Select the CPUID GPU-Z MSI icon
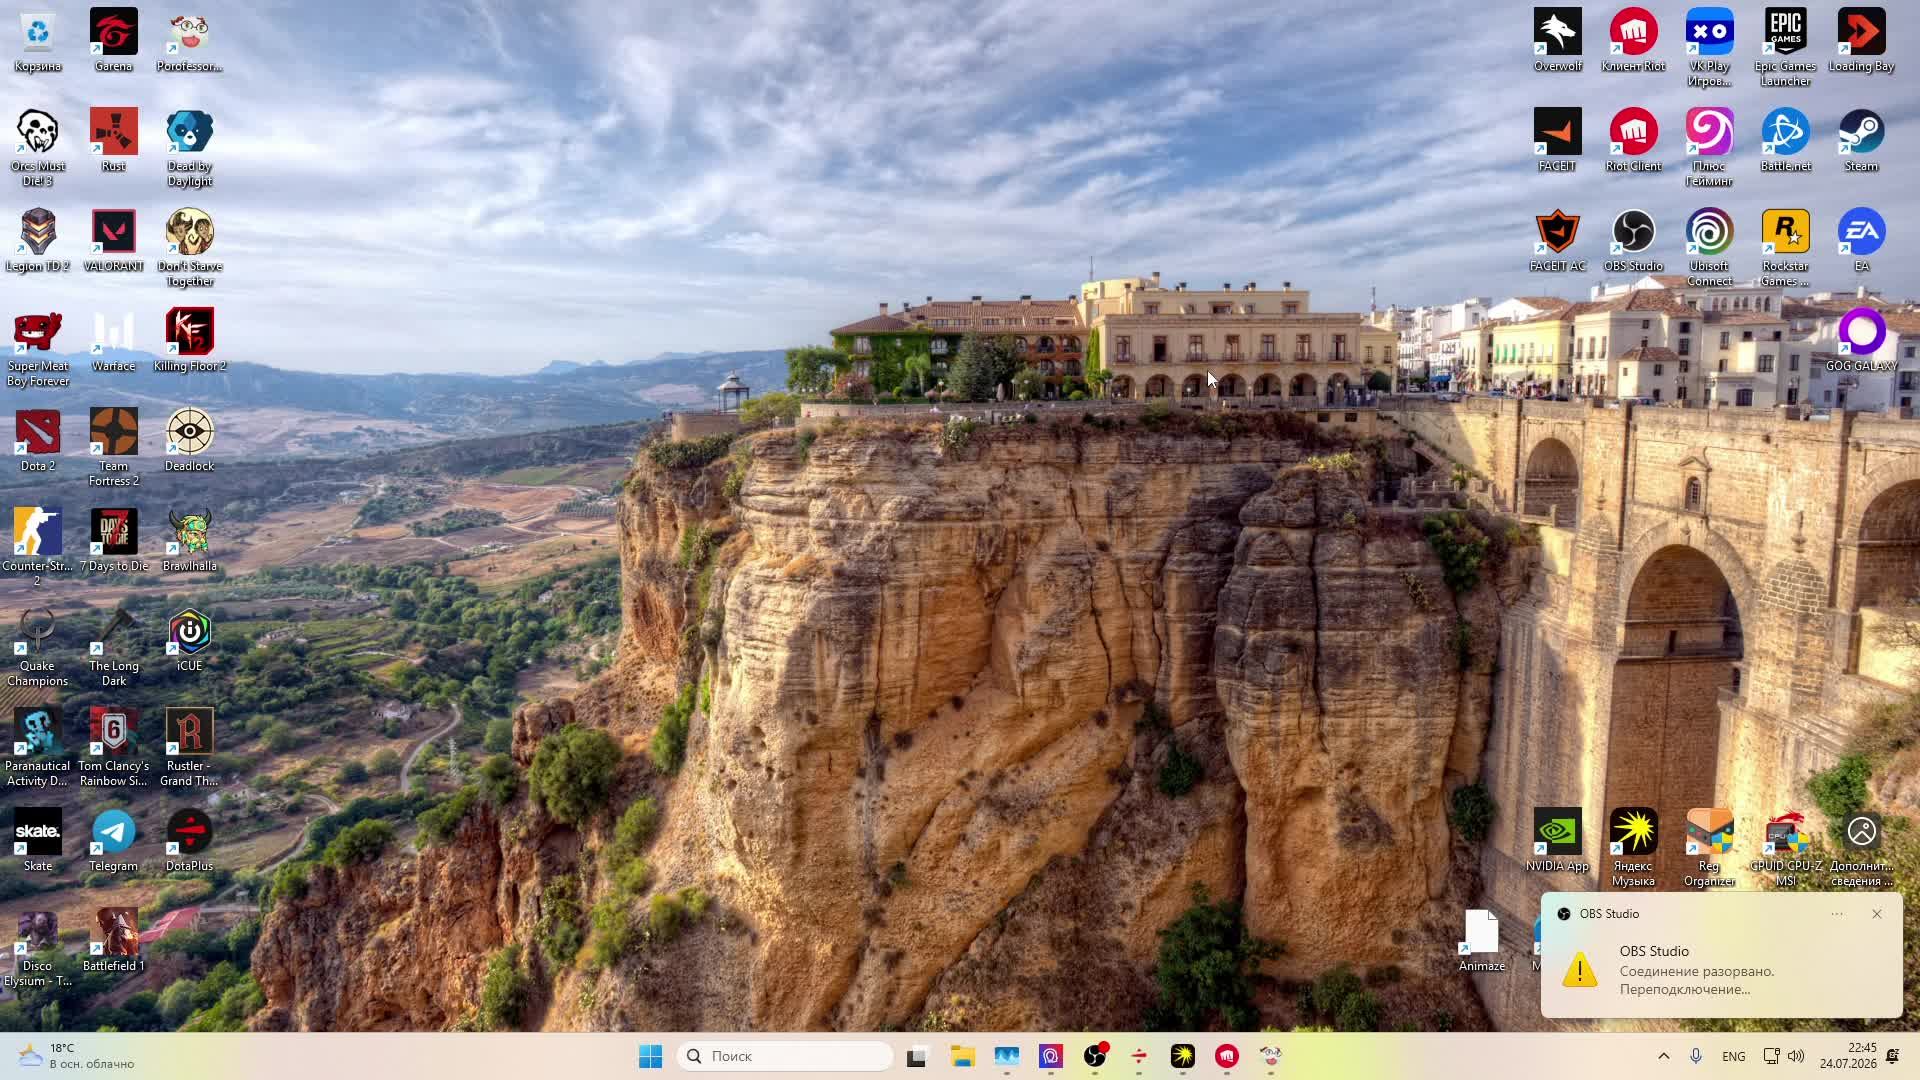Screen dimensions: 1920x1080 coord(1785,848)
